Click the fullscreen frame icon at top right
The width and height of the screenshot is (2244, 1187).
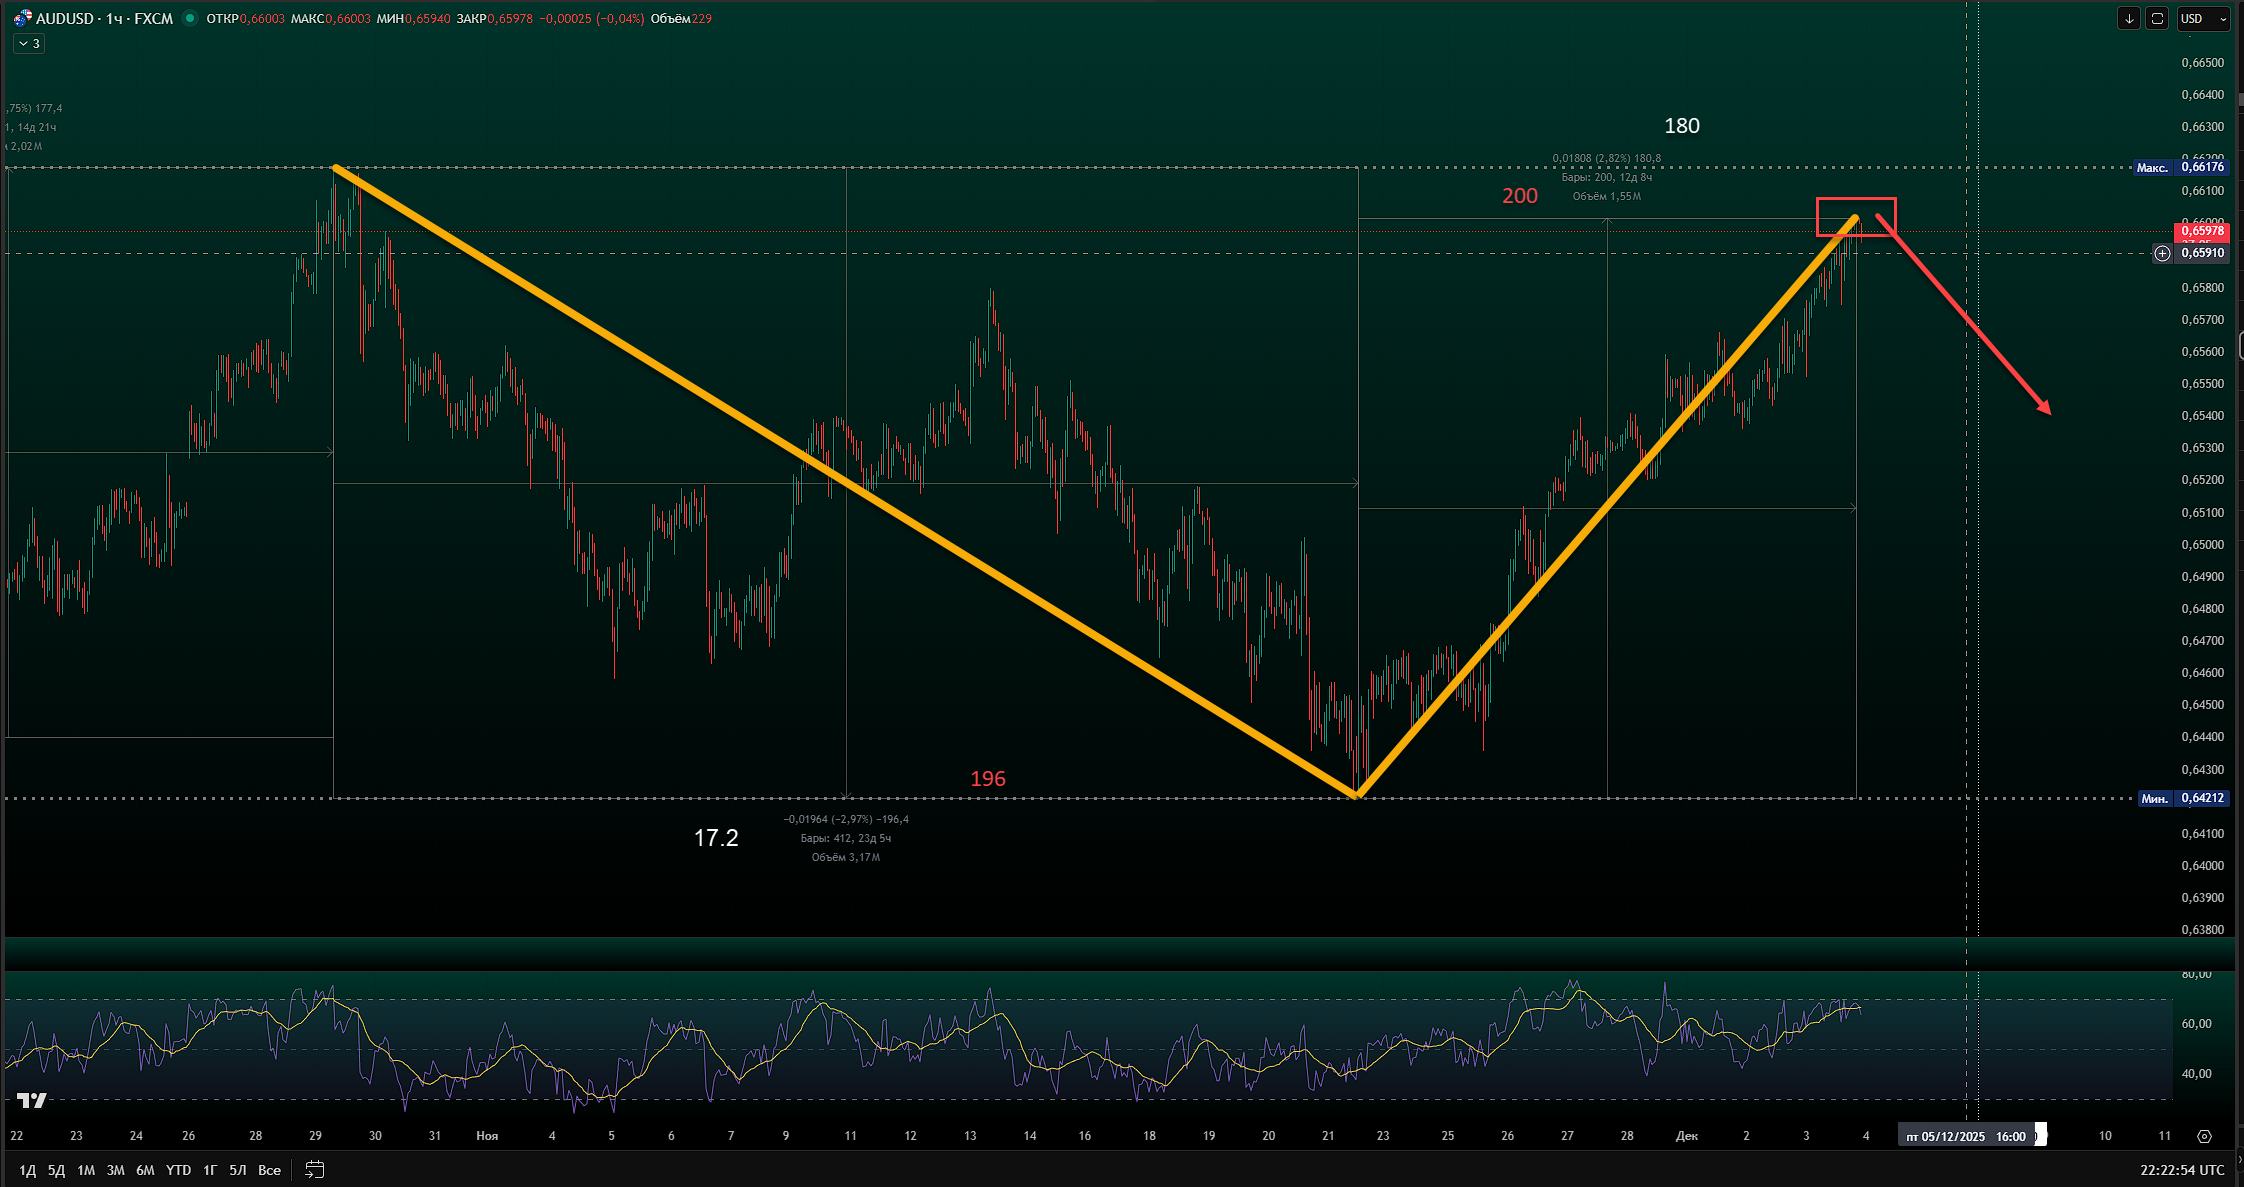tap(2157, 18)
